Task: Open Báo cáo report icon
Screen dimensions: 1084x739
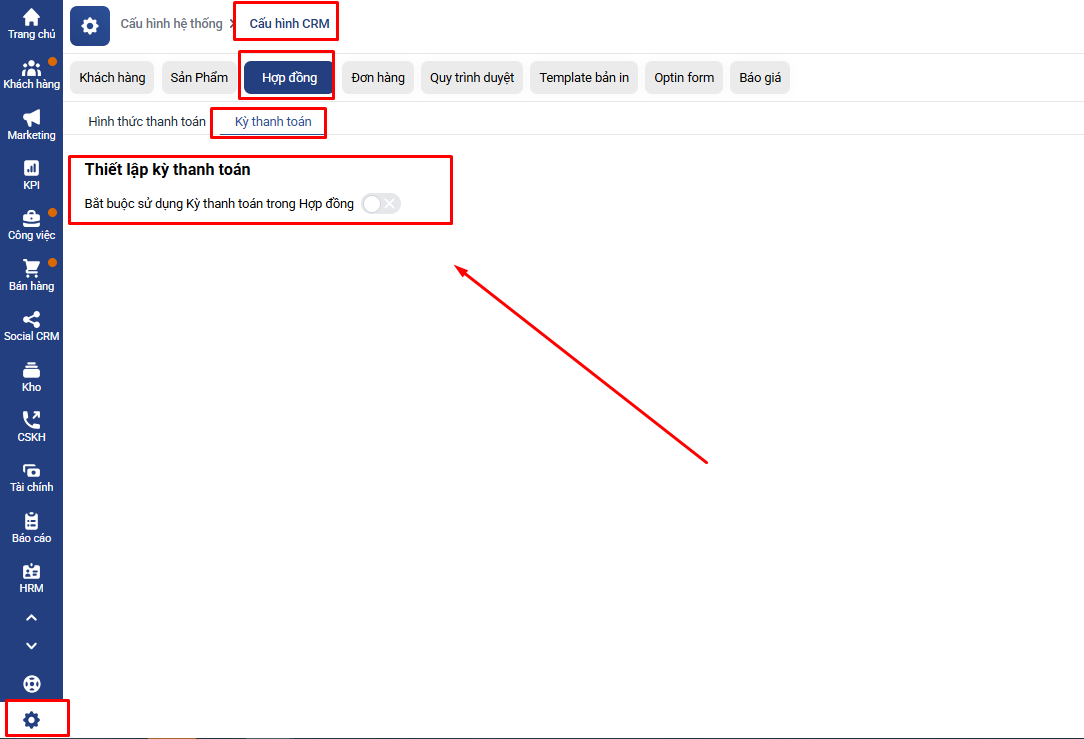Action: [x=31, y=527]
